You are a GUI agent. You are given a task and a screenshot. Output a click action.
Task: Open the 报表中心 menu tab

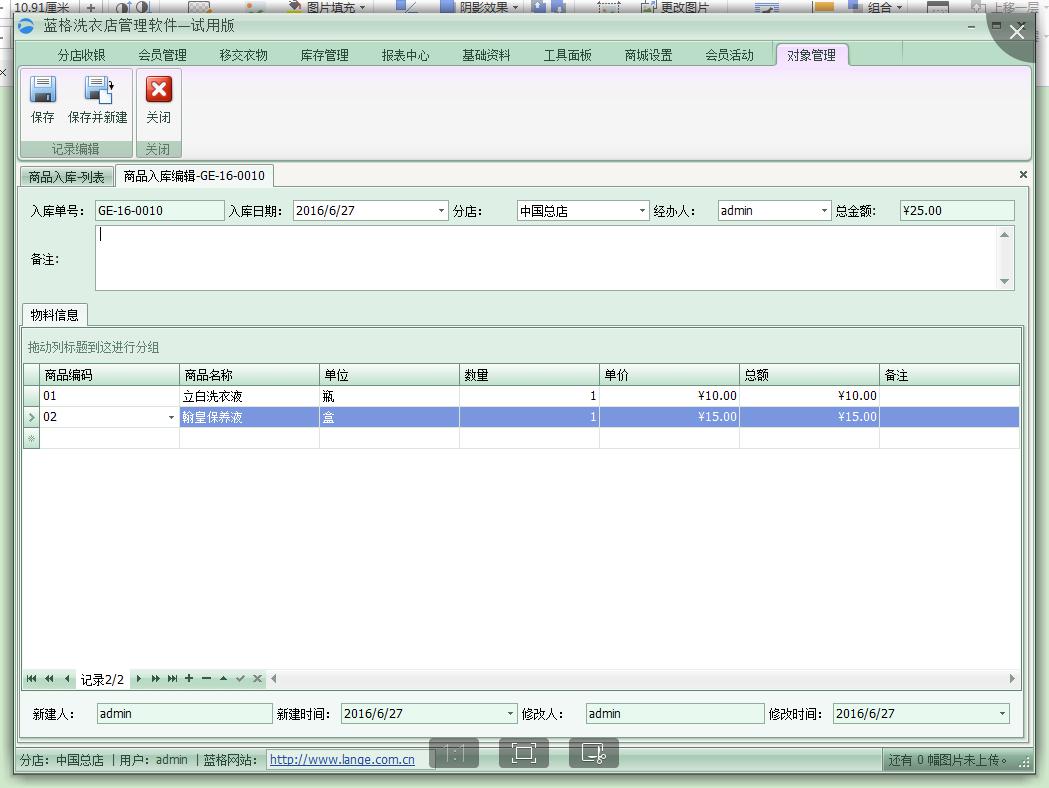[405, 56]
